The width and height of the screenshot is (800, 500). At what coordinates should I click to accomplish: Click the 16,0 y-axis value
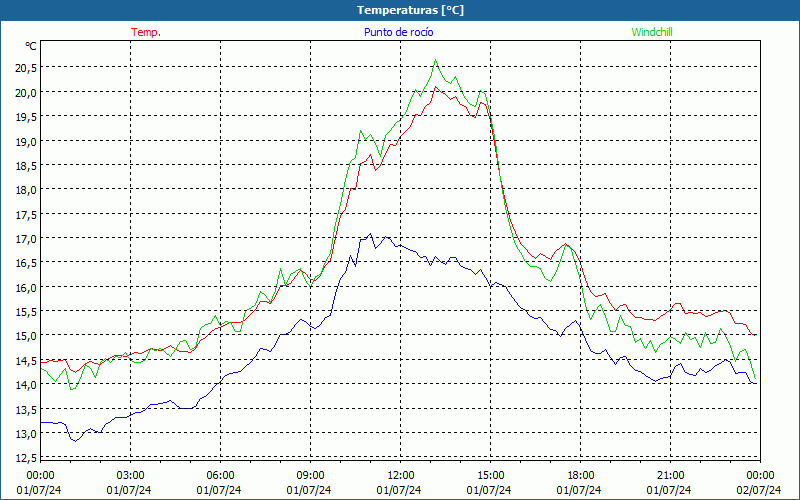(24, 288)
